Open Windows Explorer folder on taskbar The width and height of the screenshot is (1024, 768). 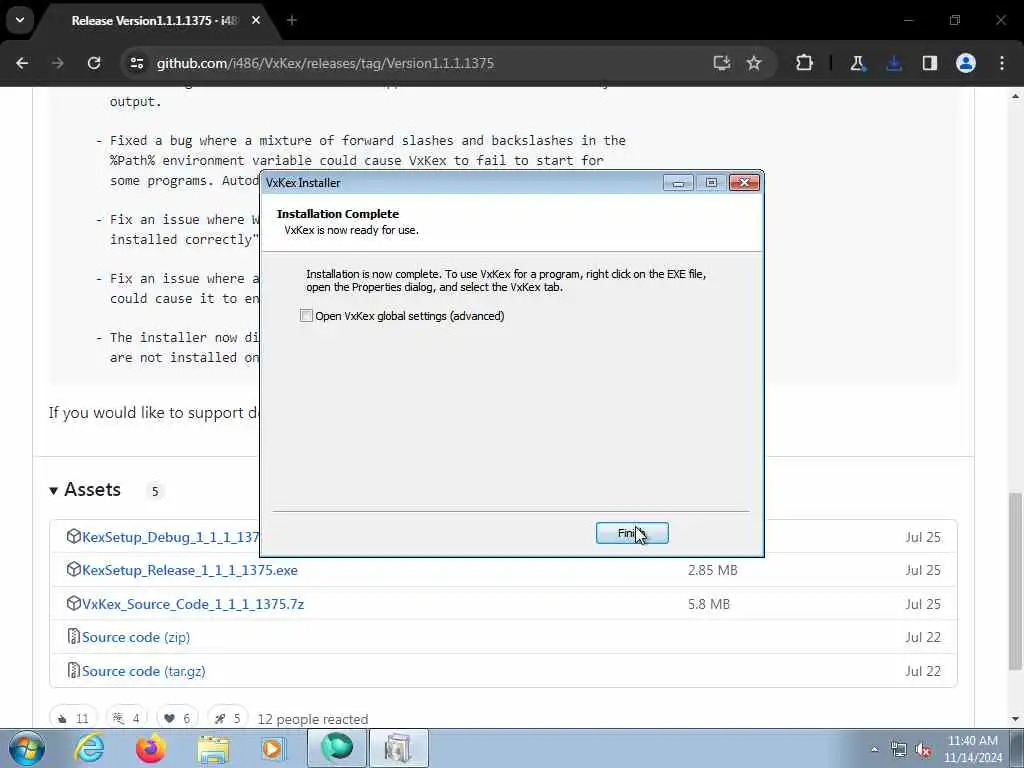tap(213, 749)
